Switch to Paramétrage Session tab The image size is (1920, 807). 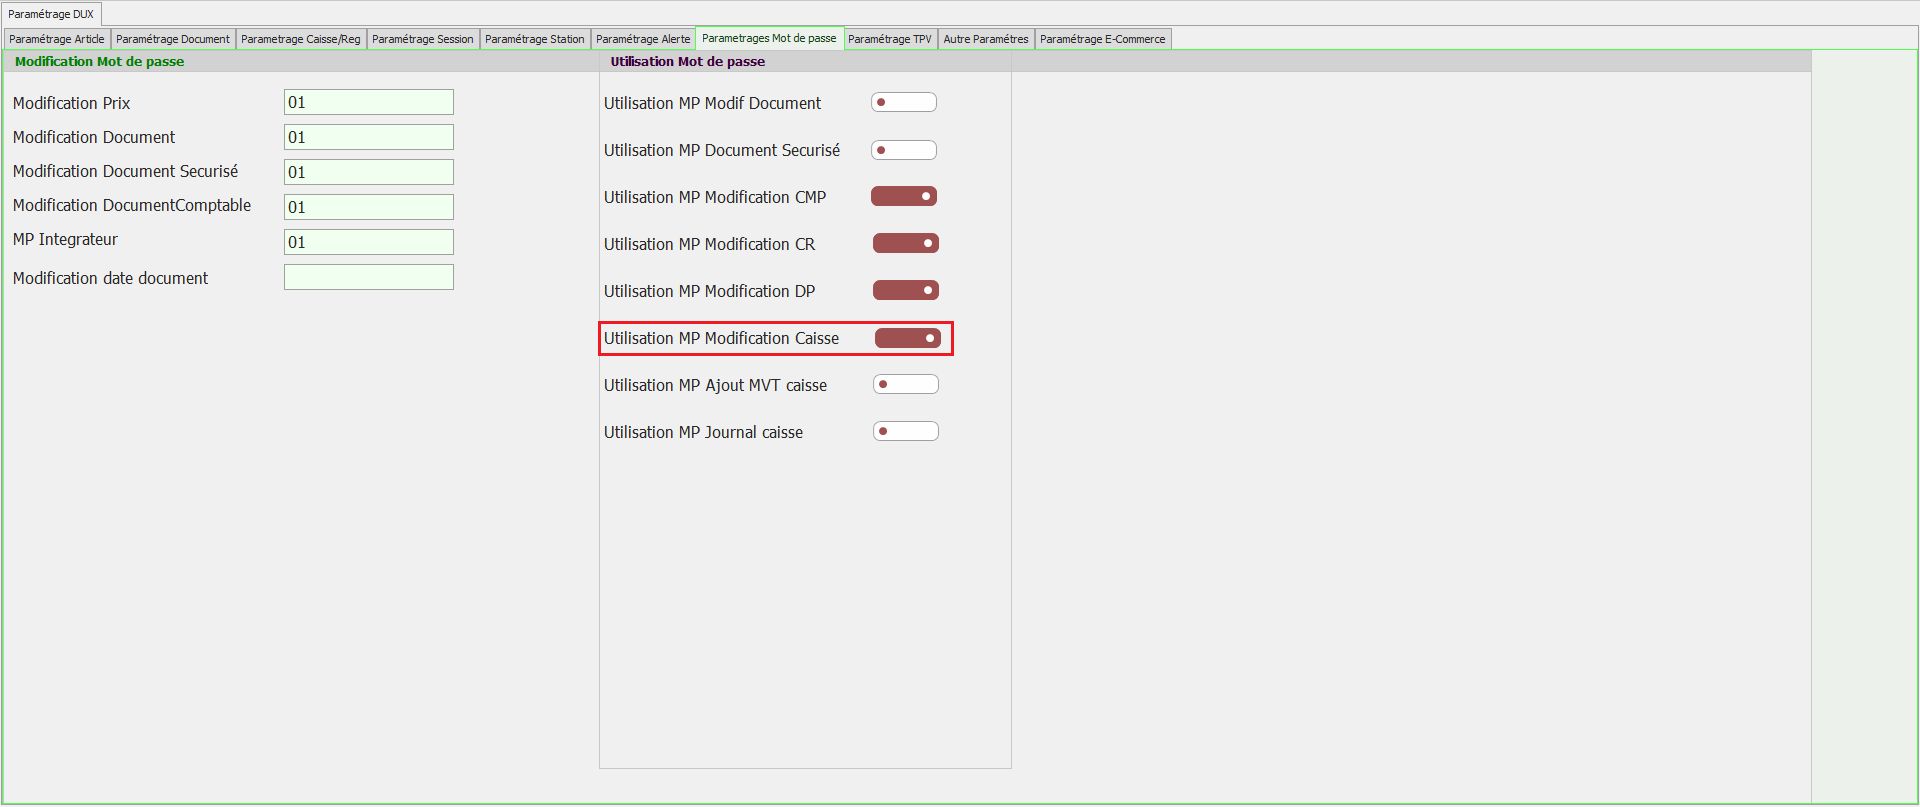[423, 39]
